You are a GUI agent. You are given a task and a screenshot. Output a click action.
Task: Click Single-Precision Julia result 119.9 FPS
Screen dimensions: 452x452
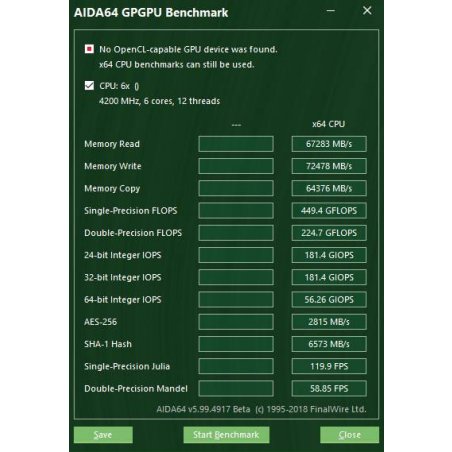329,366
